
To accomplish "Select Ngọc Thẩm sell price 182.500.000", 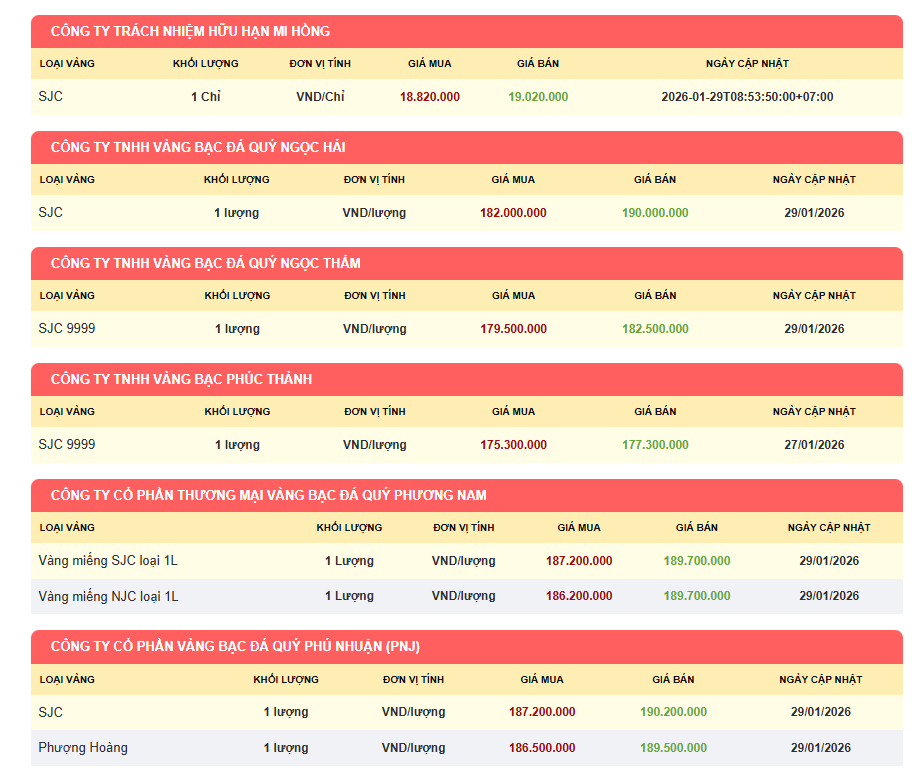I will (x=655, y=329).
